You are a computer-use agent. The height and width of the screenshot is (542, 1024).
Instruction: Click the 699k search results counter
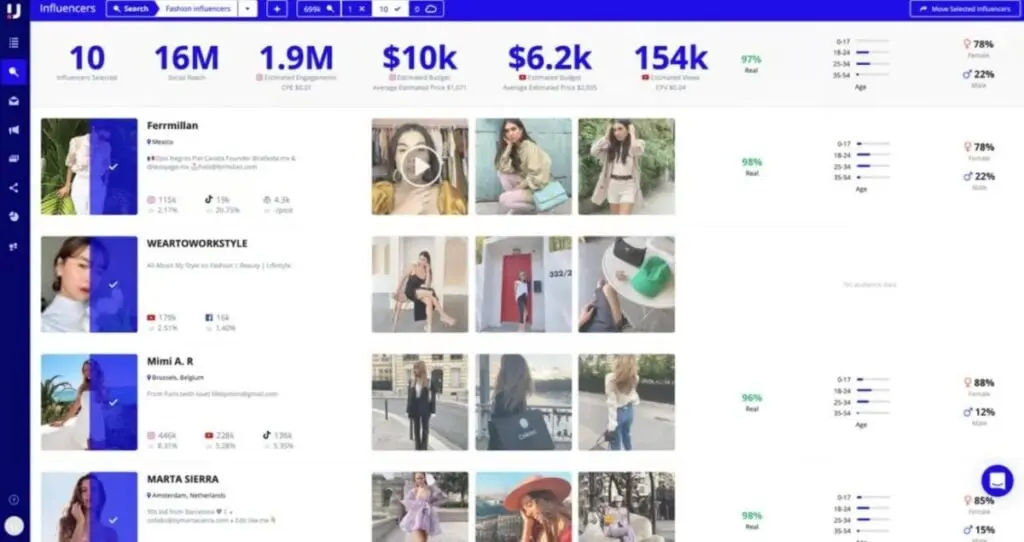(x=319, y=9)
